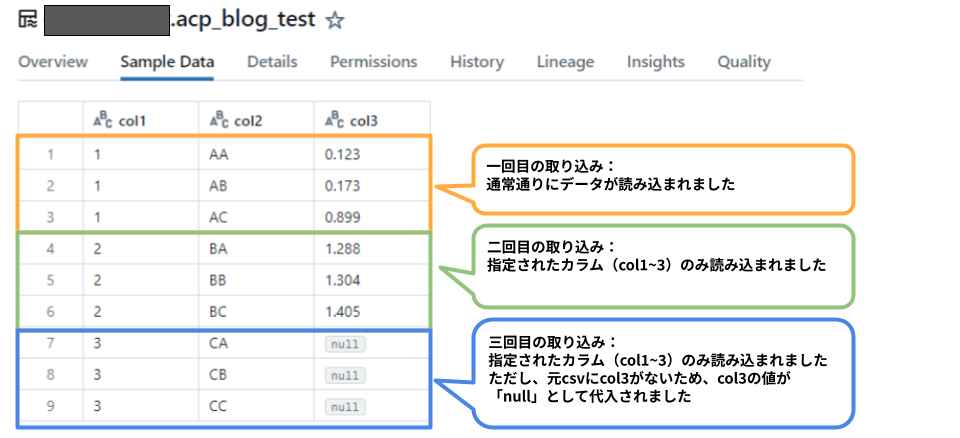
Task: Select the Sample Data tab
Action: point(167,62)
